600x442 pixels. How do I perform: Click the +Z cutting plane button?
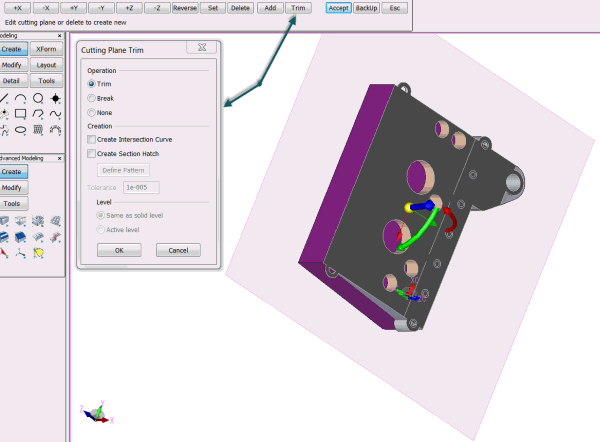(x=129, y=7)
